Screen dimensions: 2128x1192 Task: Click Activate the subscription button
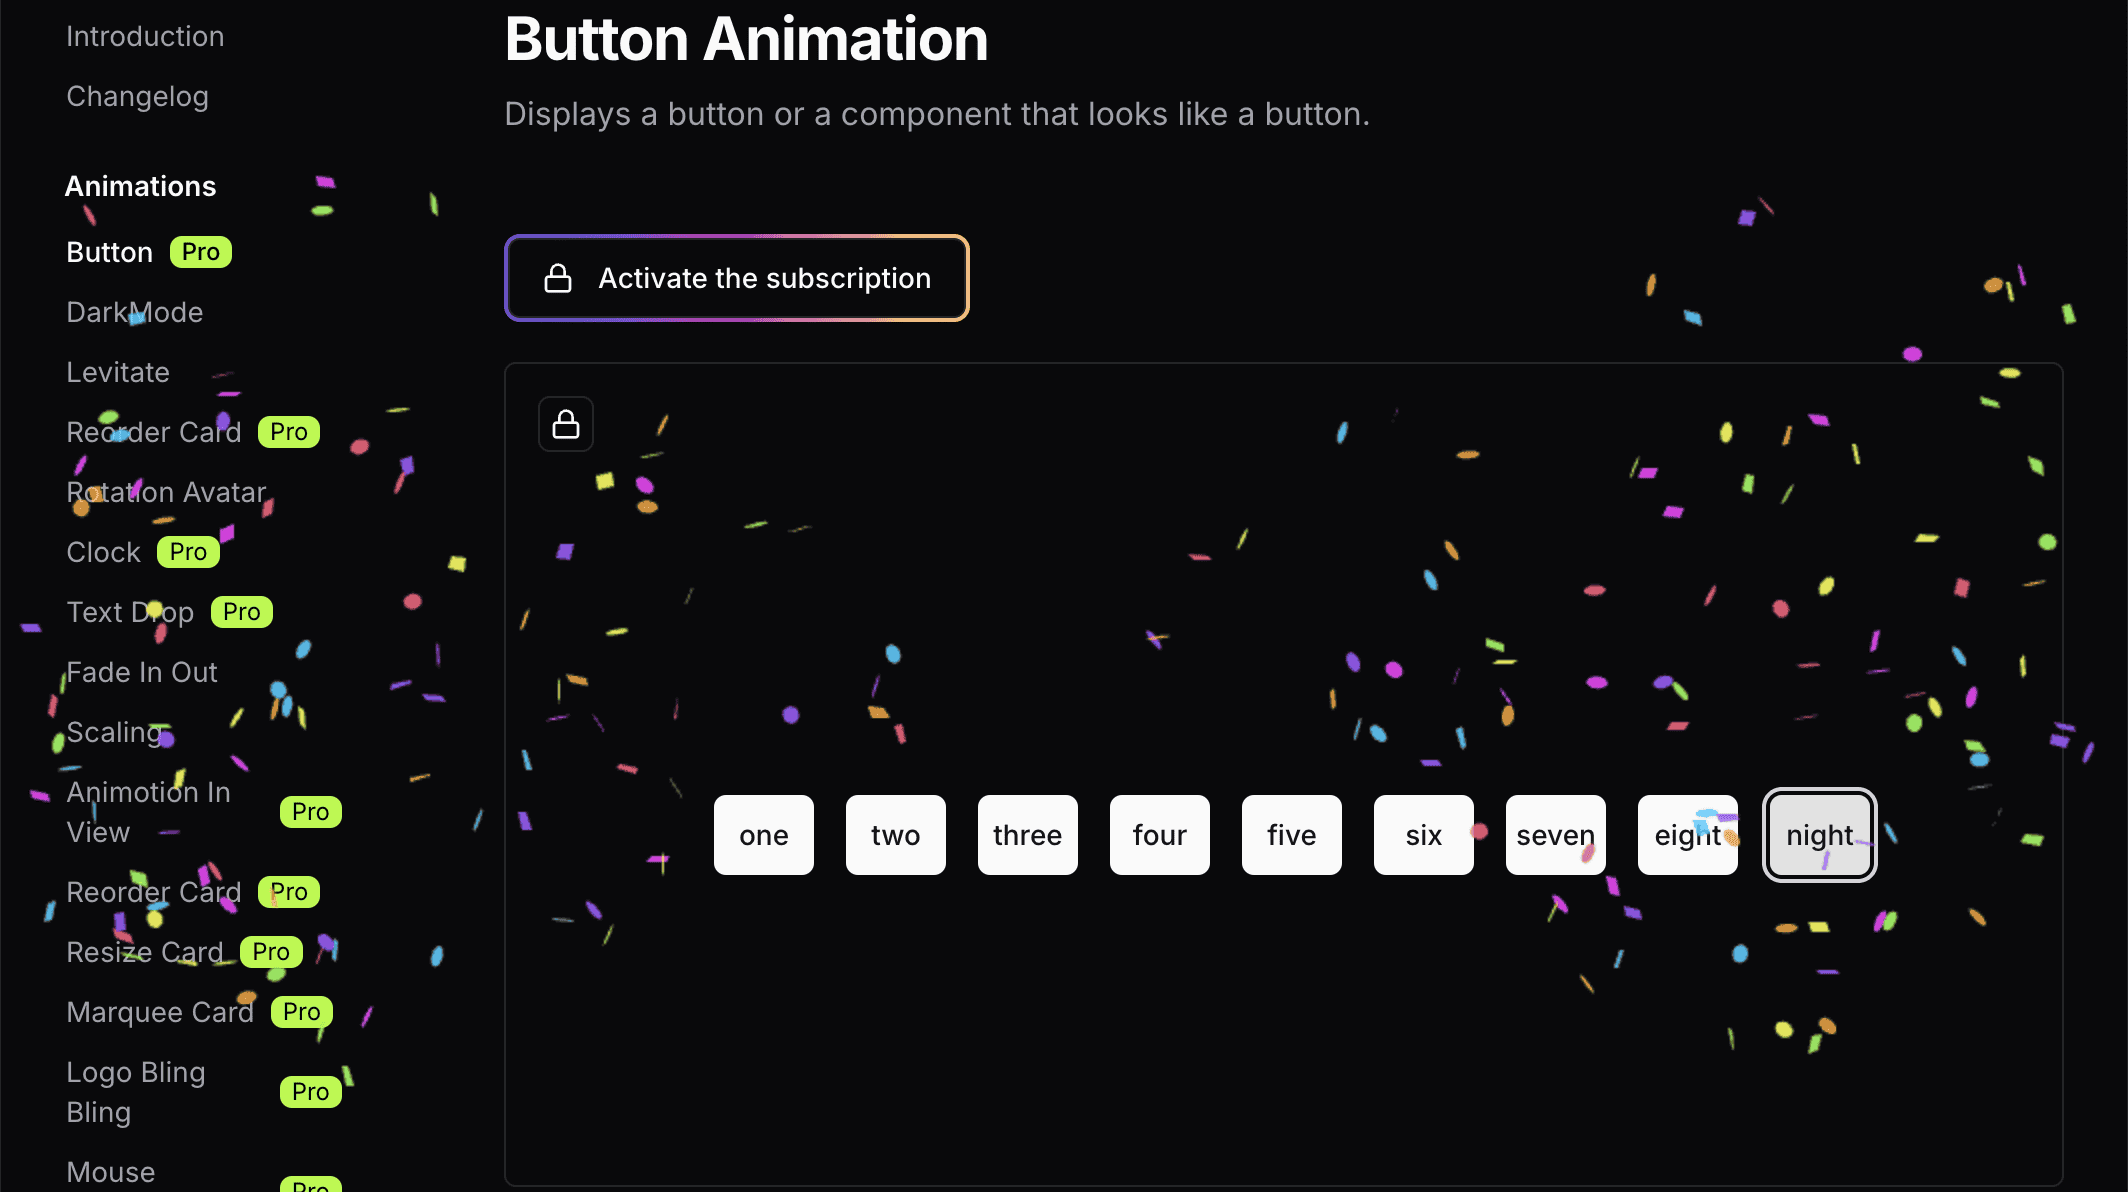pyautogui.click(x=737, y=278)
